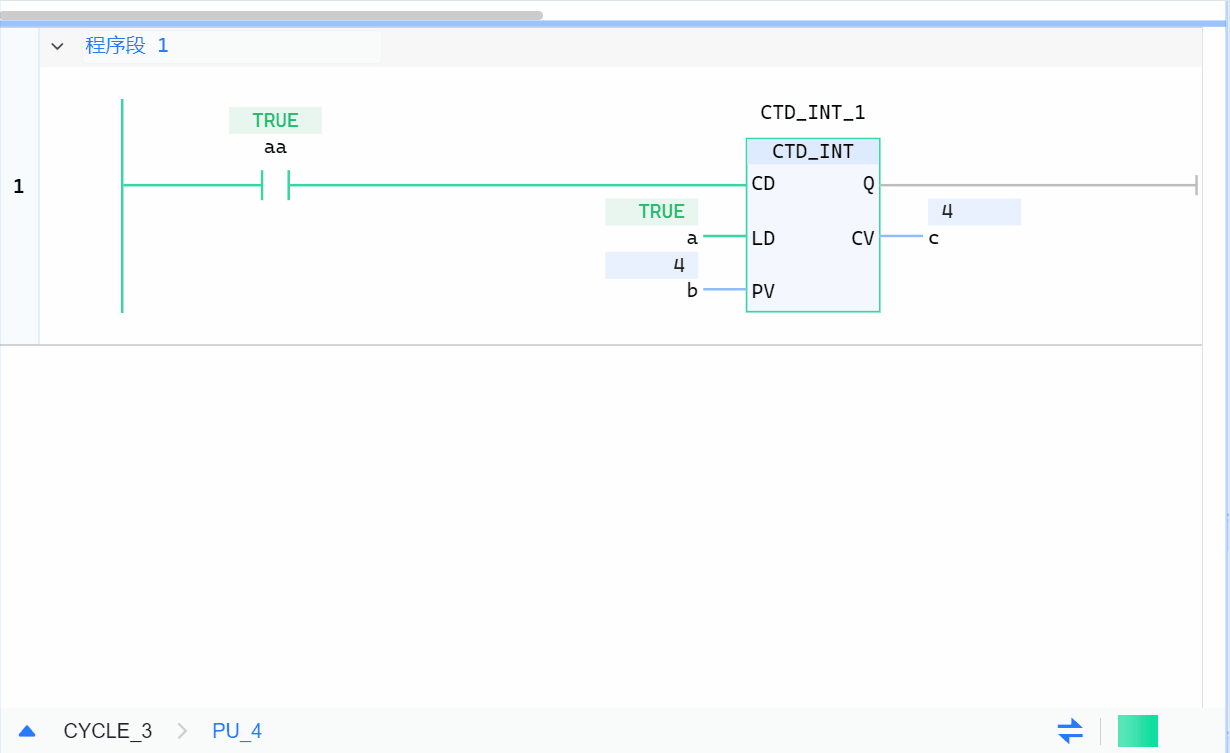
Task: Select variable c at CV output
Action: click(933, 239)
